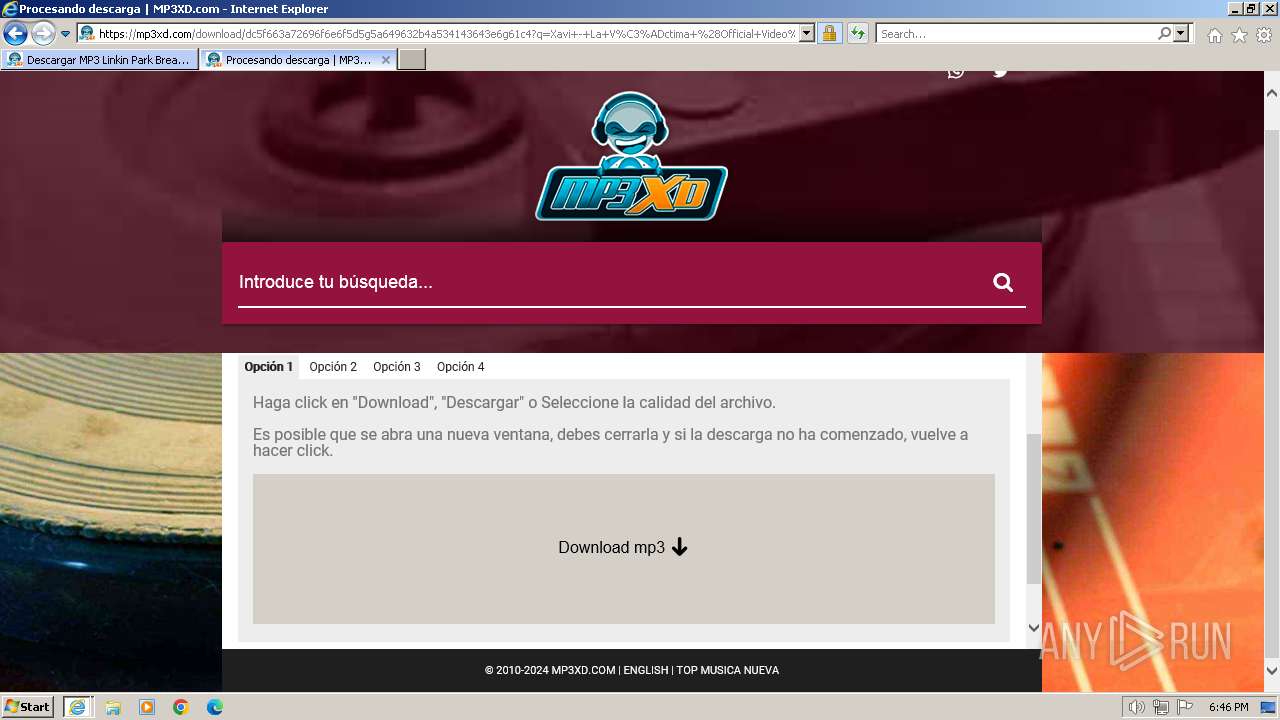Open the recent pages dropdown arrow
This screenshot has height=720, width=1280.
(x=65, y=34)
